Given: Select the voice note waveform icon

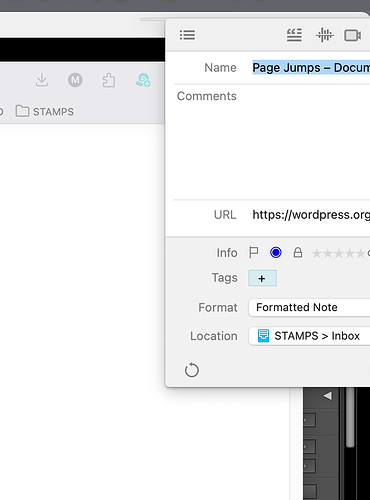Looking at the screenshot, I should (325, 35).
